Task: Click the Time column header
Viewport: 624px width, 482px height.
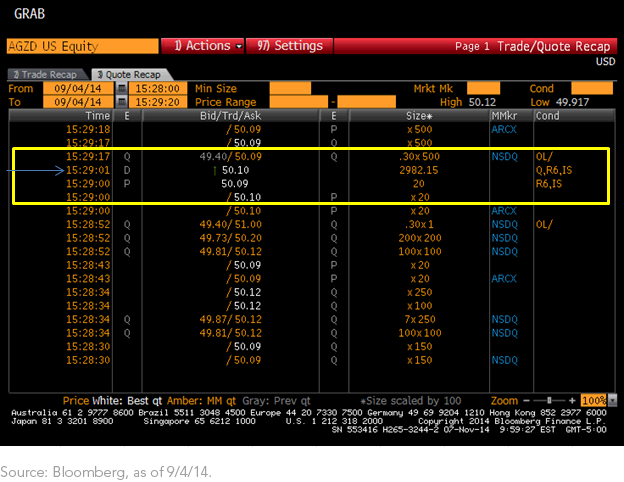Action: pos(61,116)
